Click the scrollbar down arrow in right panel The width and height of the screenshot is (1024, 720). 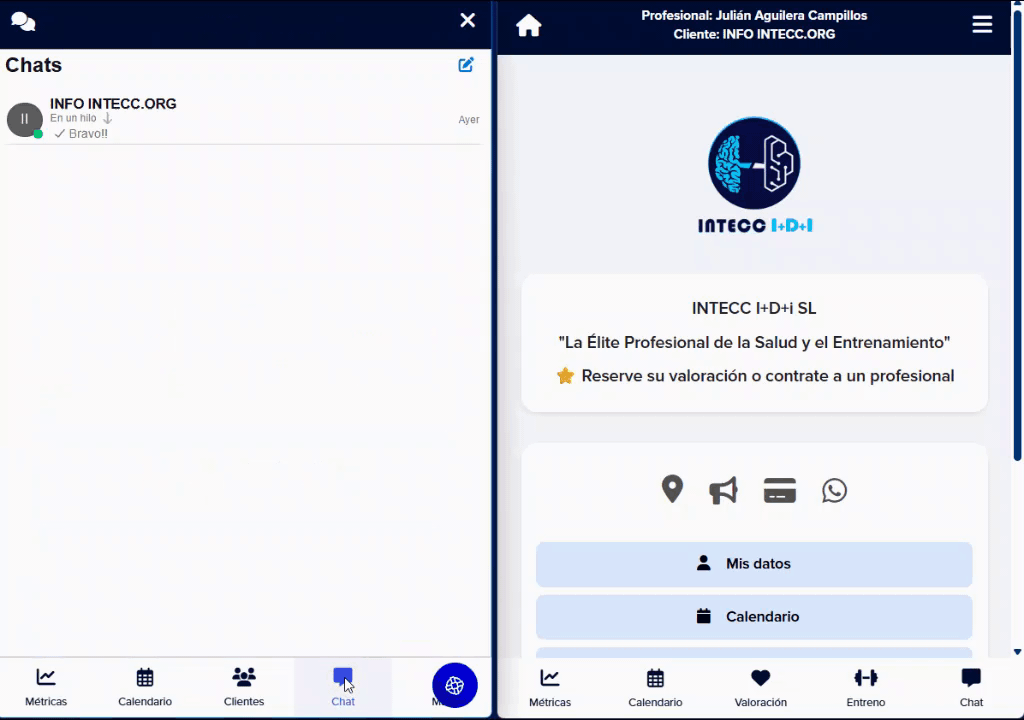tap(1017, 651)
